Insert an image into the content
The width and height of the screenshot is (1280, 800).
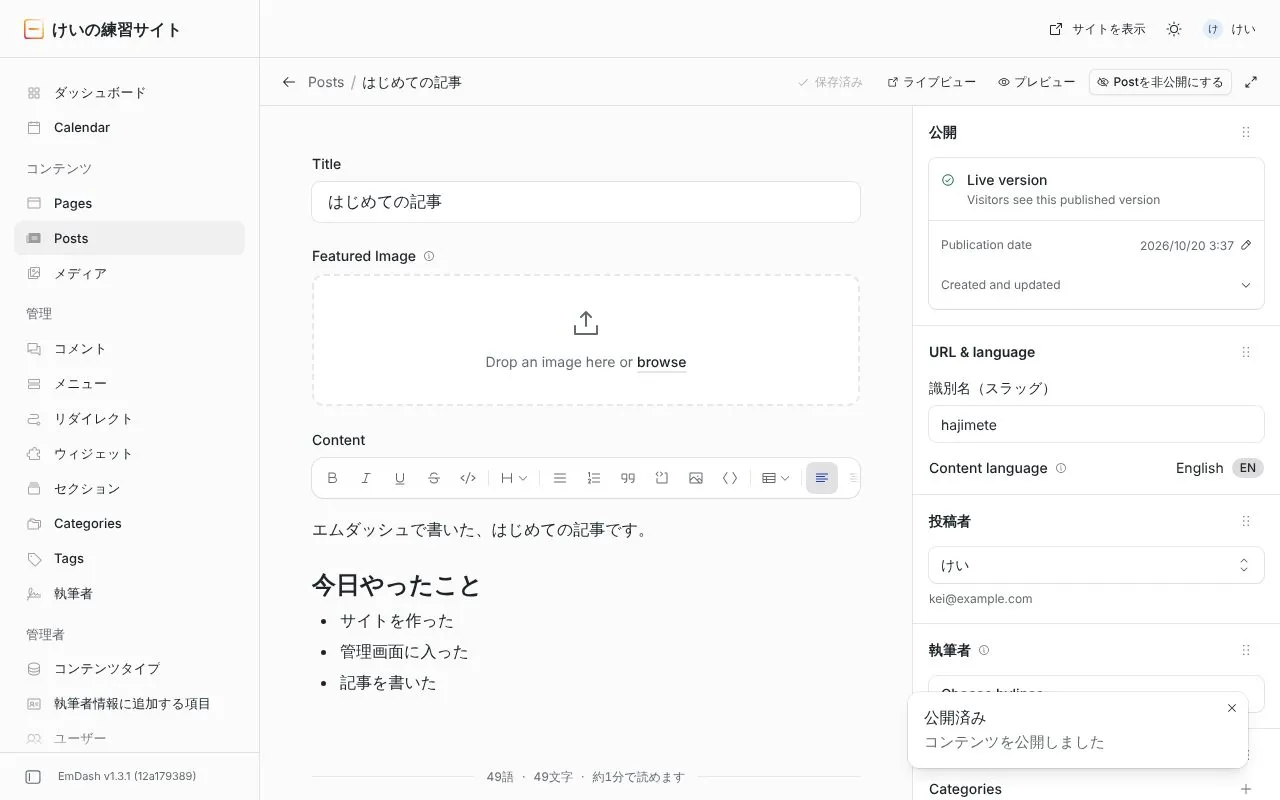point(696,478)
